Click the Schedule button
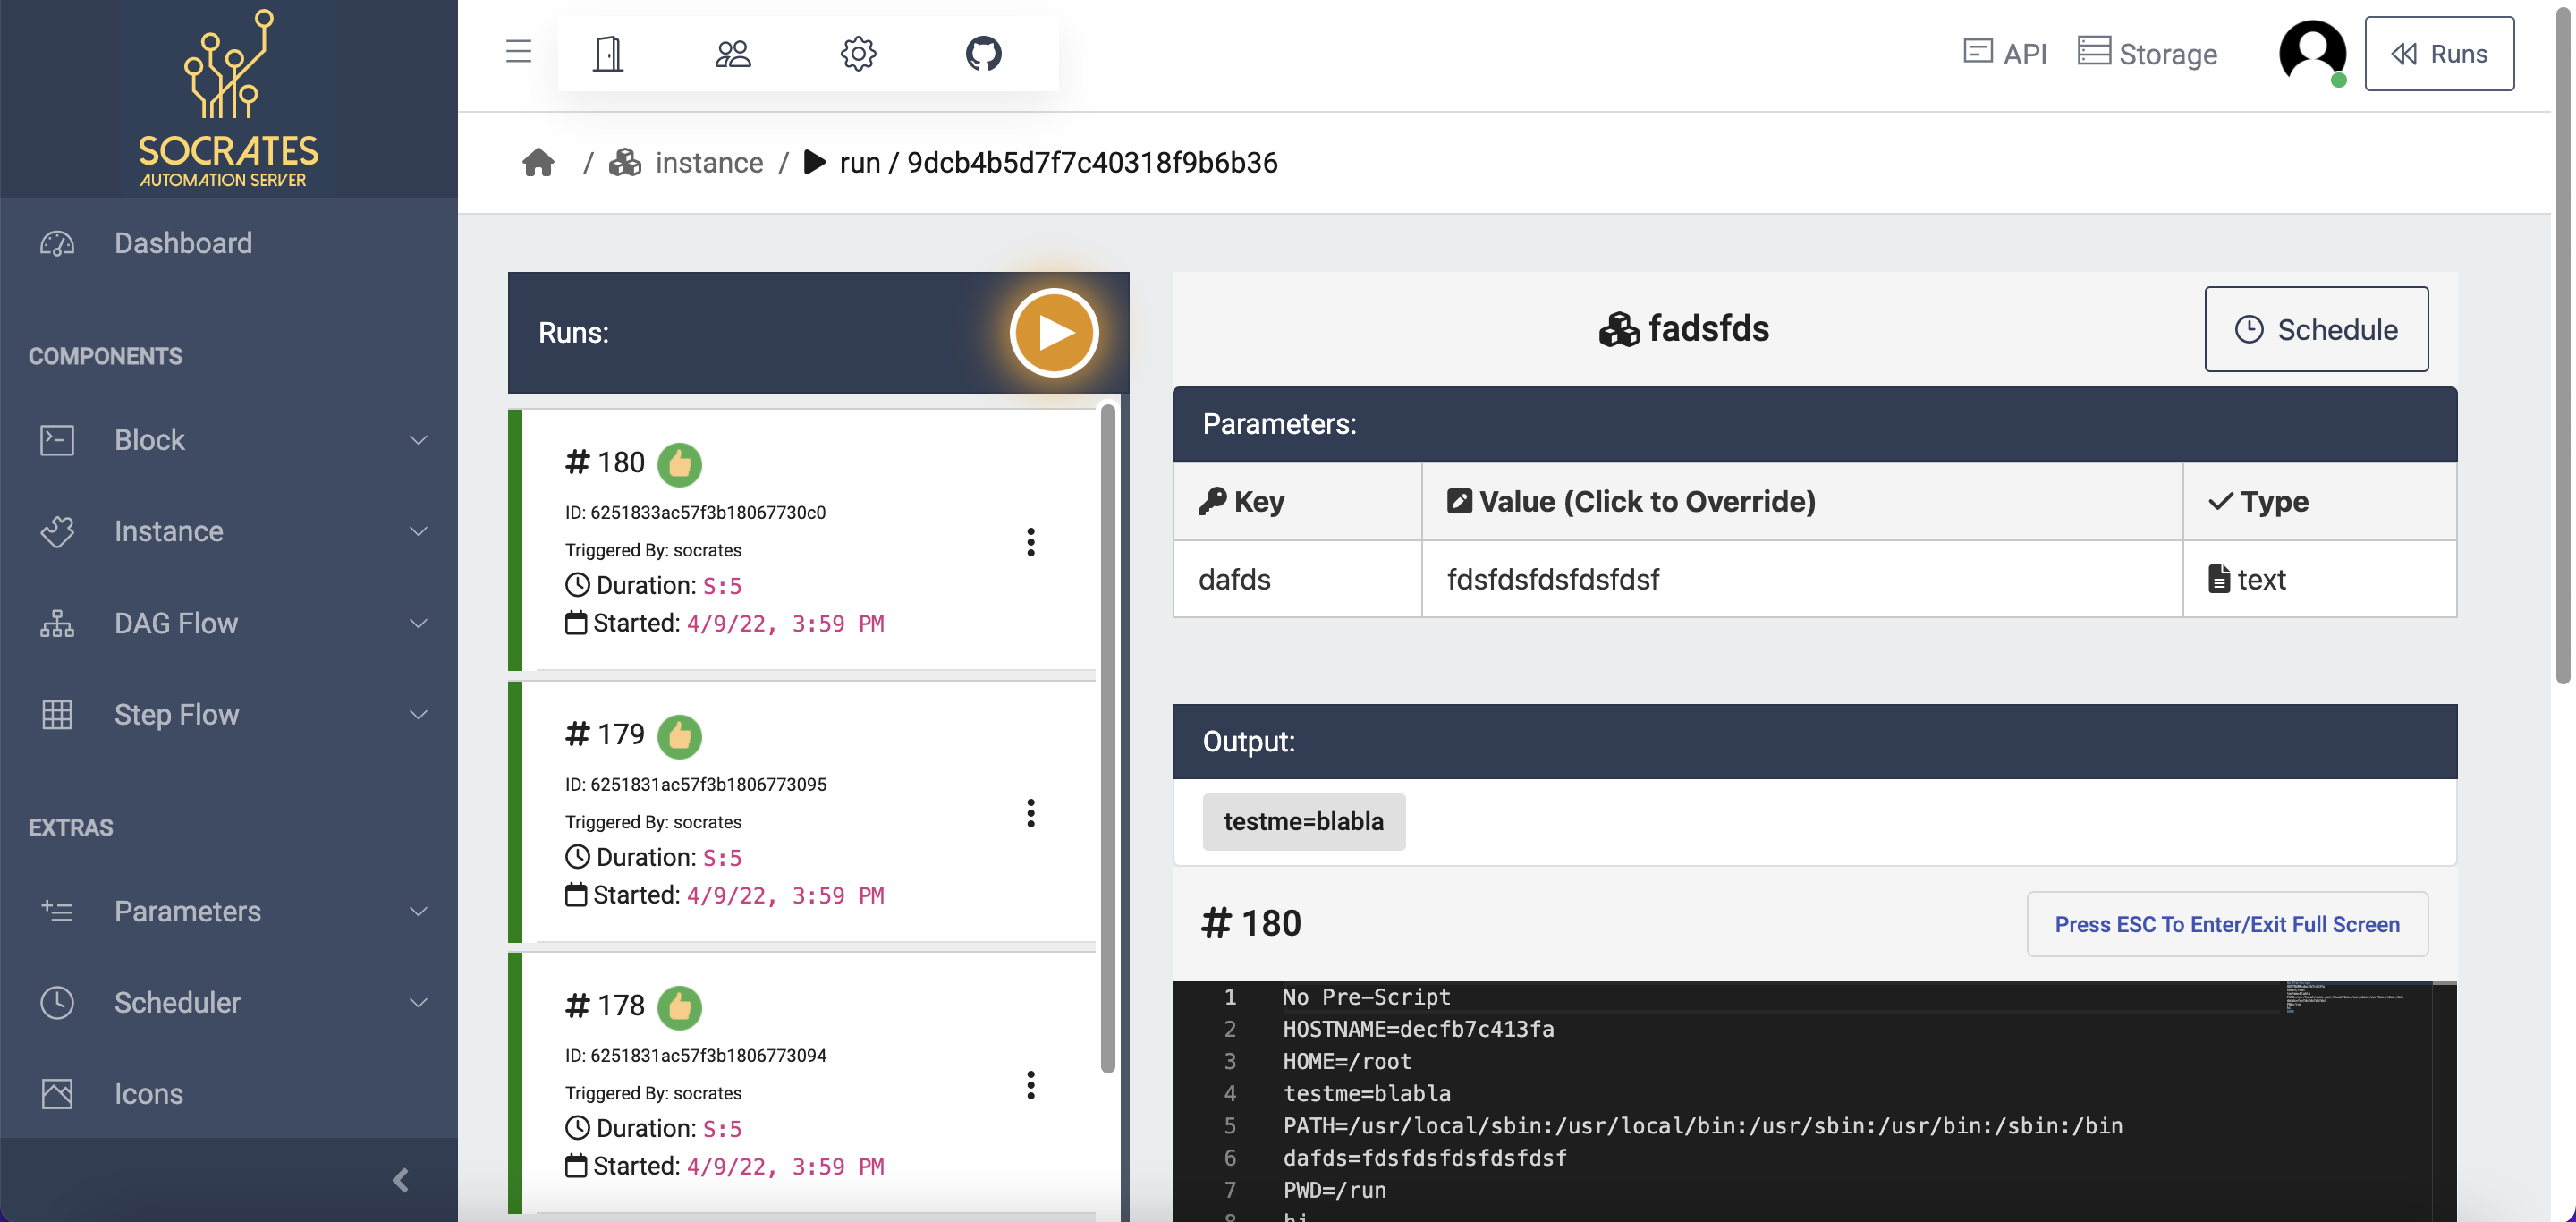This screenshot has height=1222, width=2576. pyautogui.click(x=2315, y=329)
